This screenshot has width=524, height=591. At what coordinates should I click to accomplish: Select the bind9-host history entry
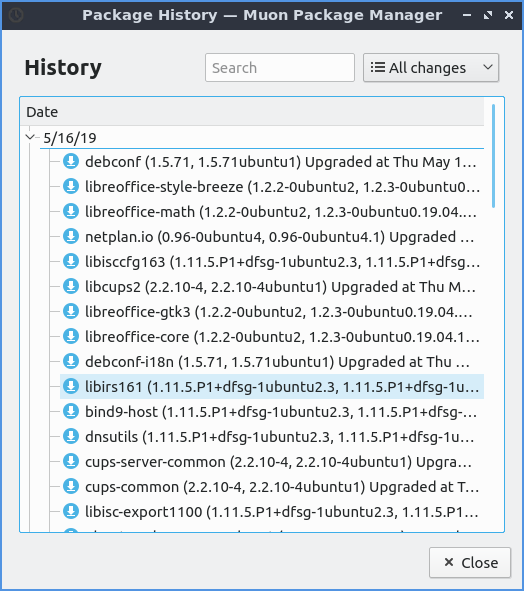tap(272, 412)
